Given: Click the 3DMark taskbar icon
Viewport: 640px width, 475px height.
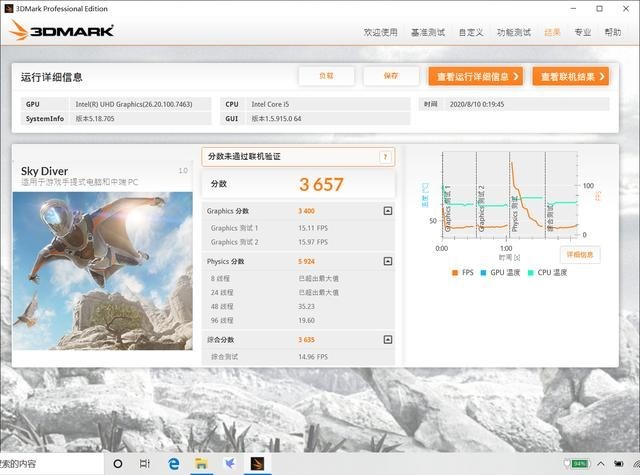Looking at the screenshot, I should click(x=258, y=464).
